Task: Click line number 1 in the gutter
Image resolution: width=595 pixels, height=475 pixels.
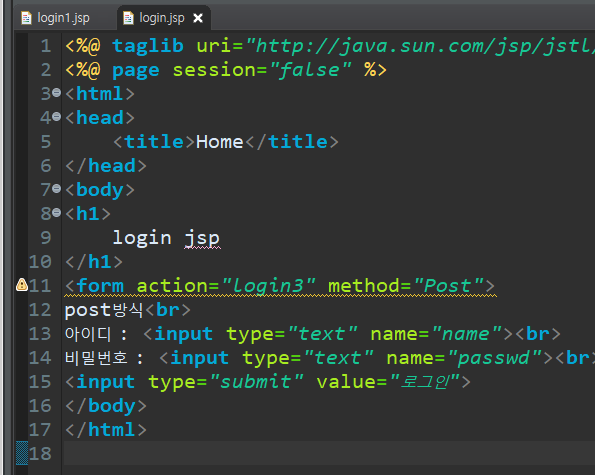Action: point(46,46)
